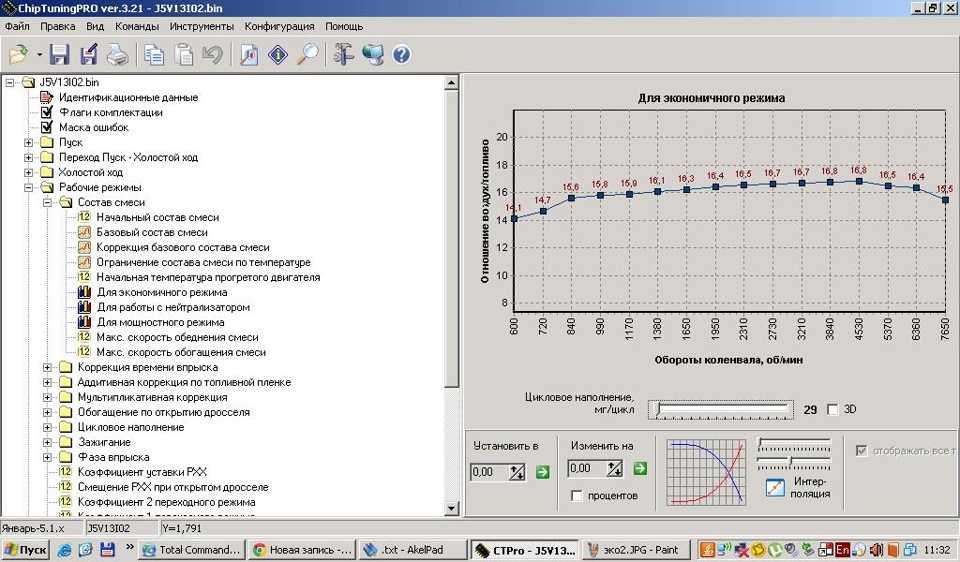Screen dimensions: 960x562
Task: Click green arrow next to Изменить на
Action: point(640,468)
